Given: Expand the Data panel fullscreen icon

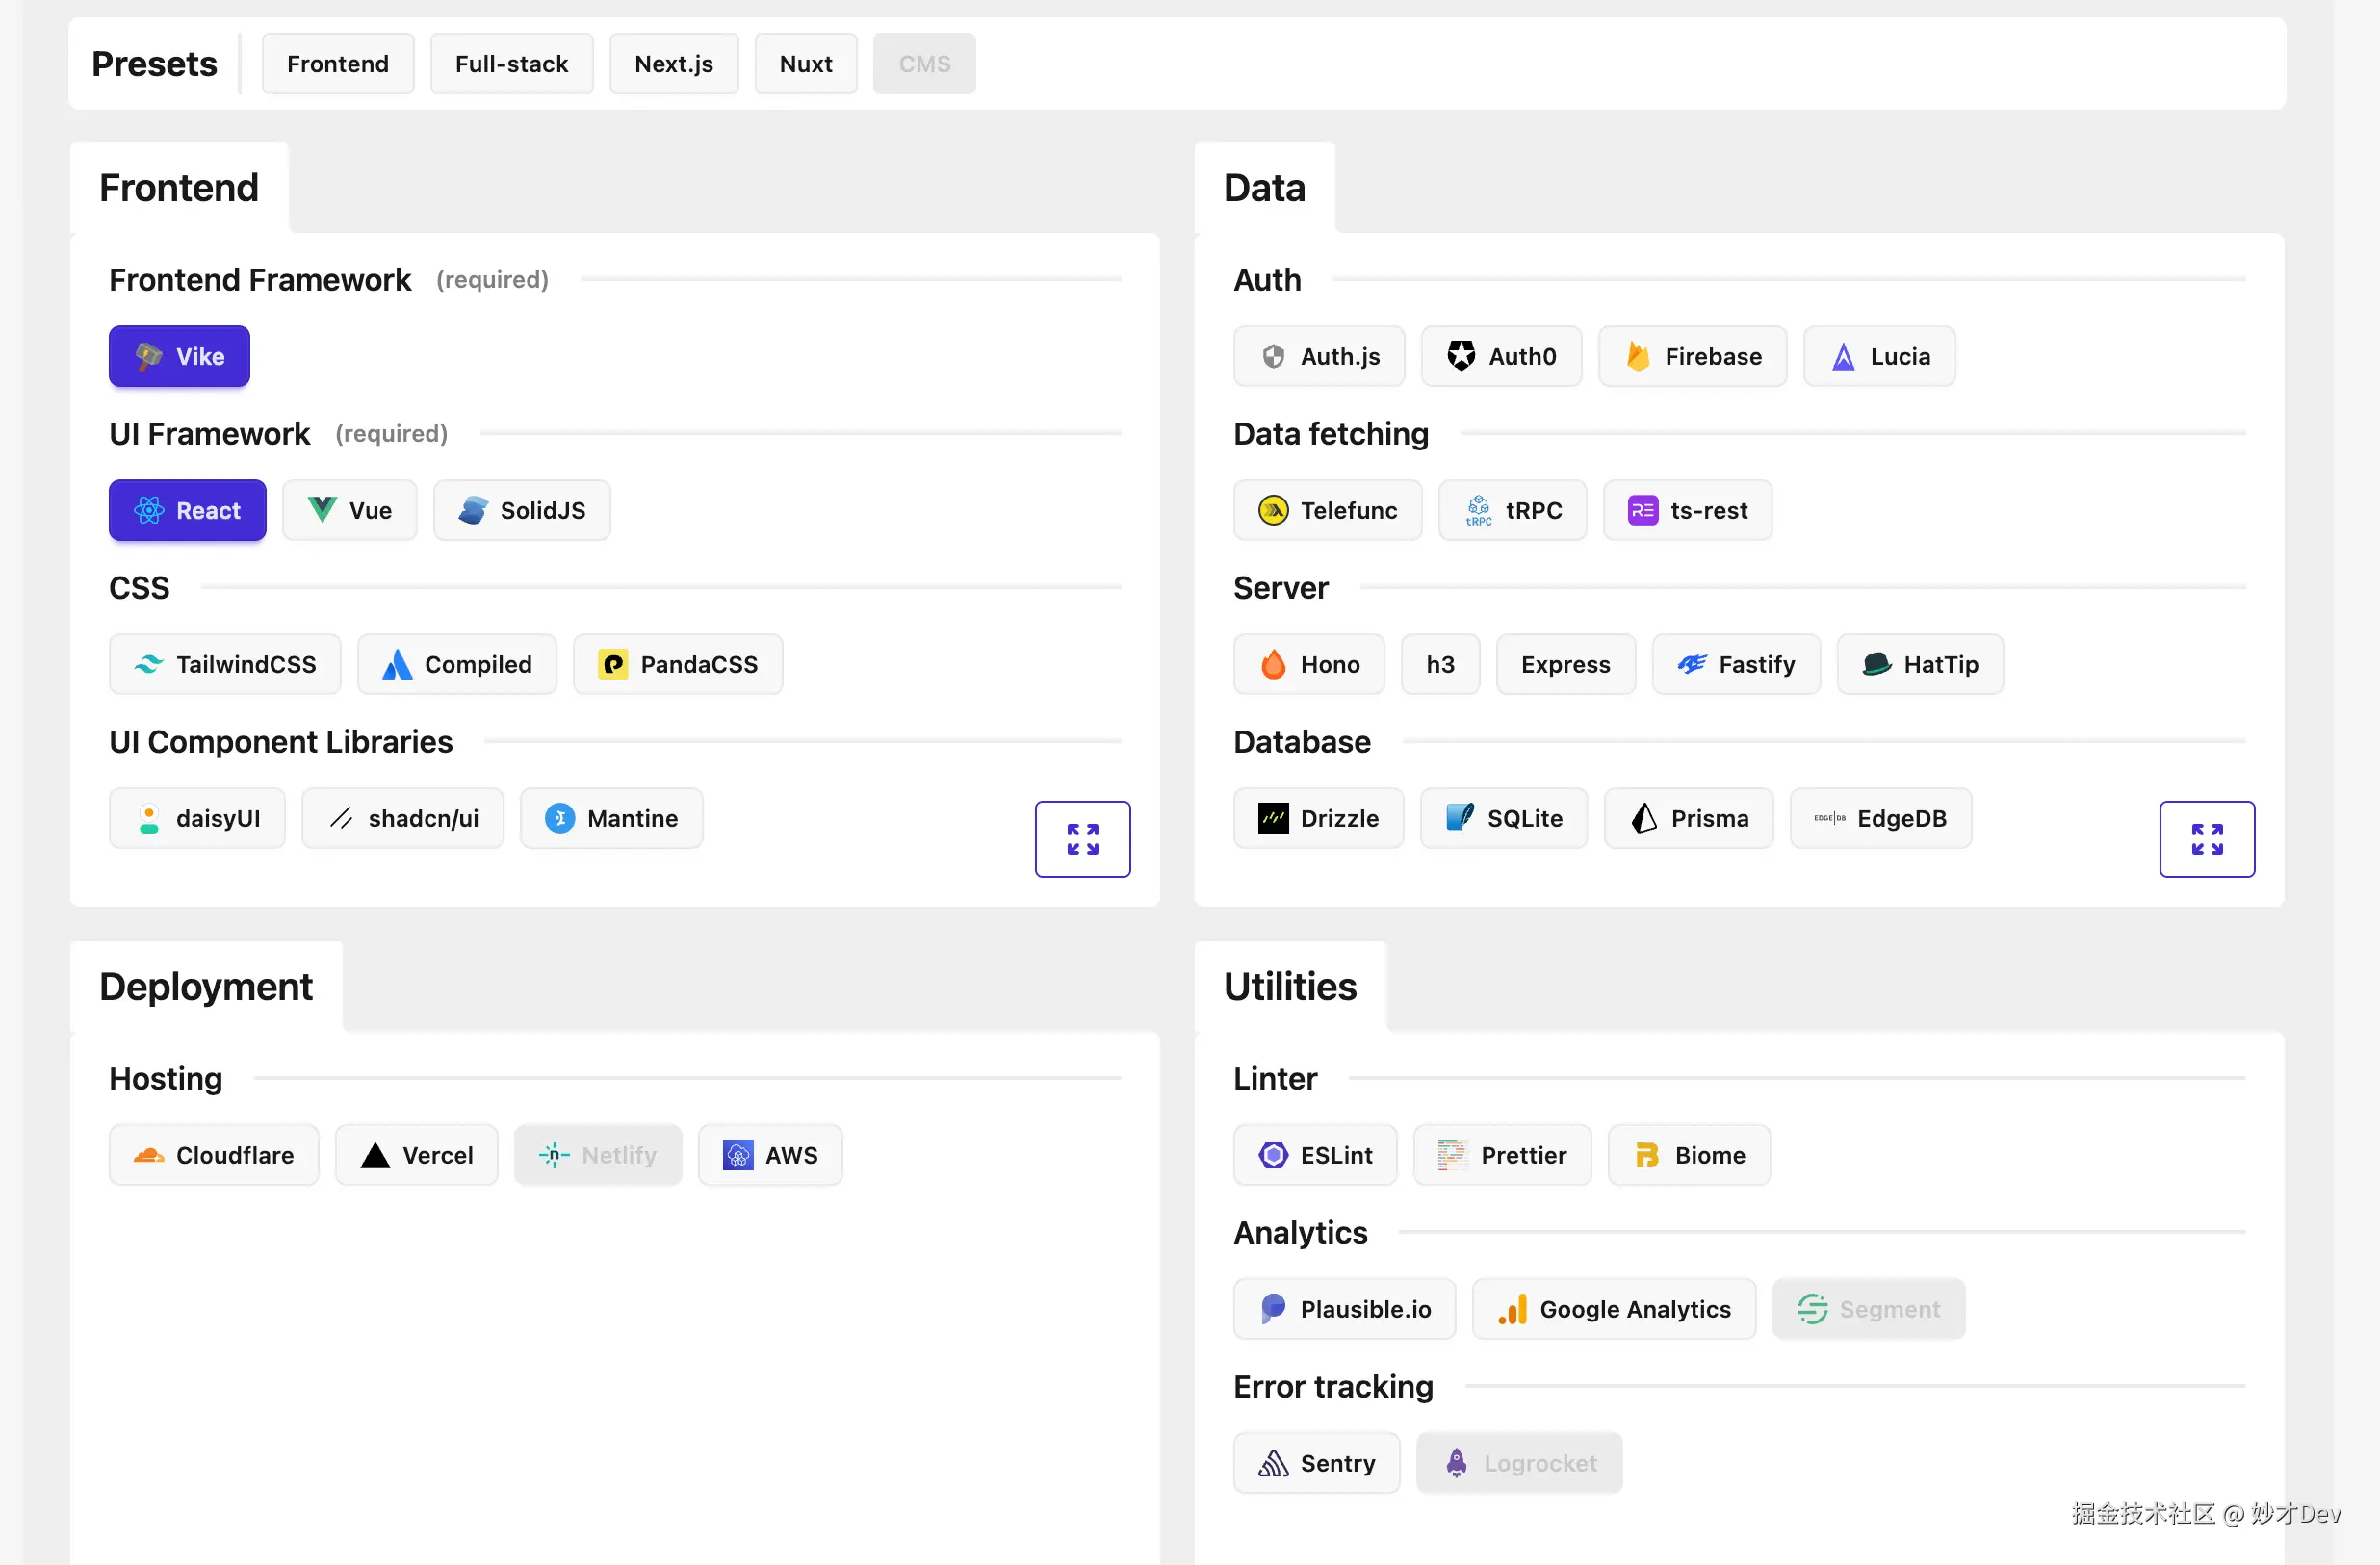Looking at the screenshot, I should coord(2206,838).
